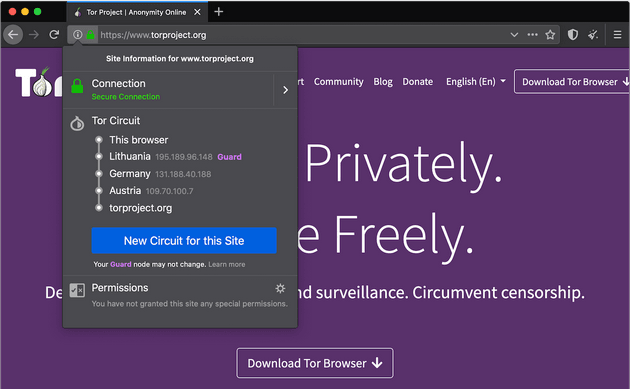This screenshot has width=630, height=389.
Task: Expand the URL bar history dropdown arrow
Action: point(514,35)
